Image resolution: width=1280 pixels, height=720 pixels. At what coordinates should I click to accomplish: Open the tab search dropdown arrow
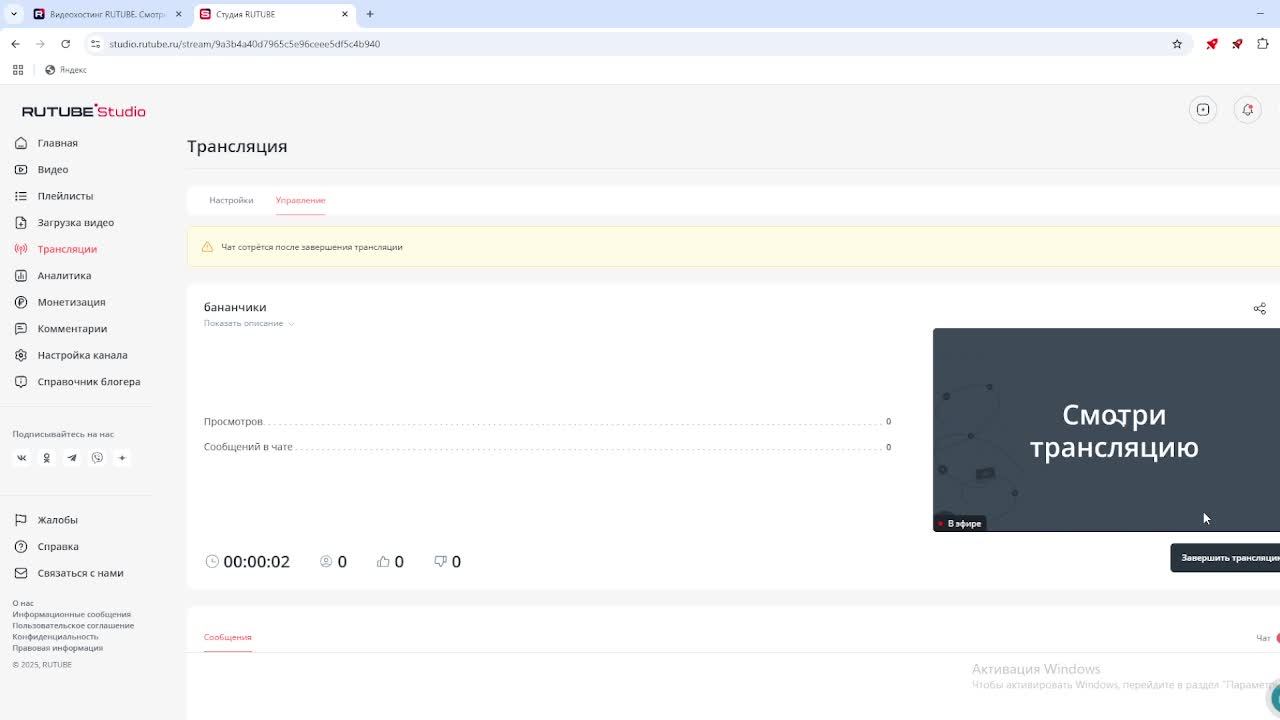(x=14, y=14)
